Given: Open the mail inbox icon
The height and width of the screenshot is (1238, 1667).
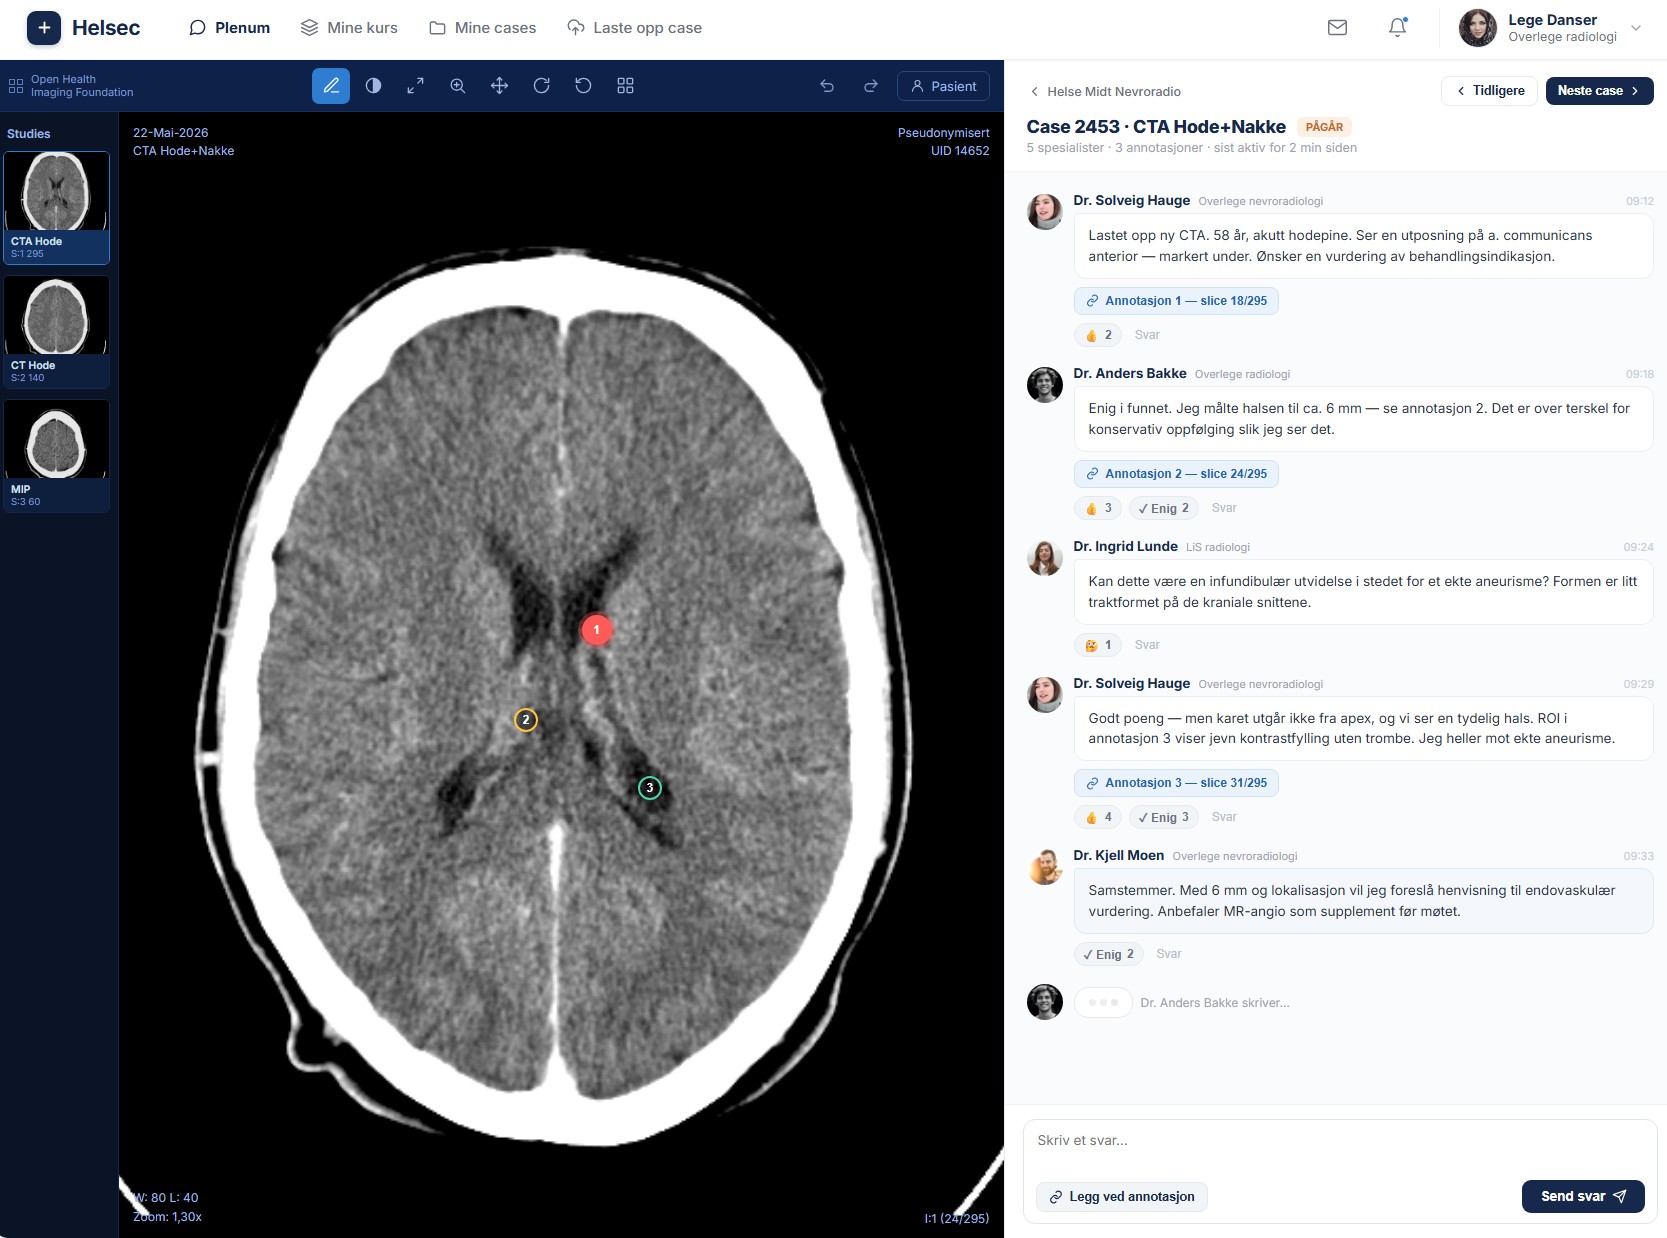Looking at the screenshot, I should [1337, 28].
